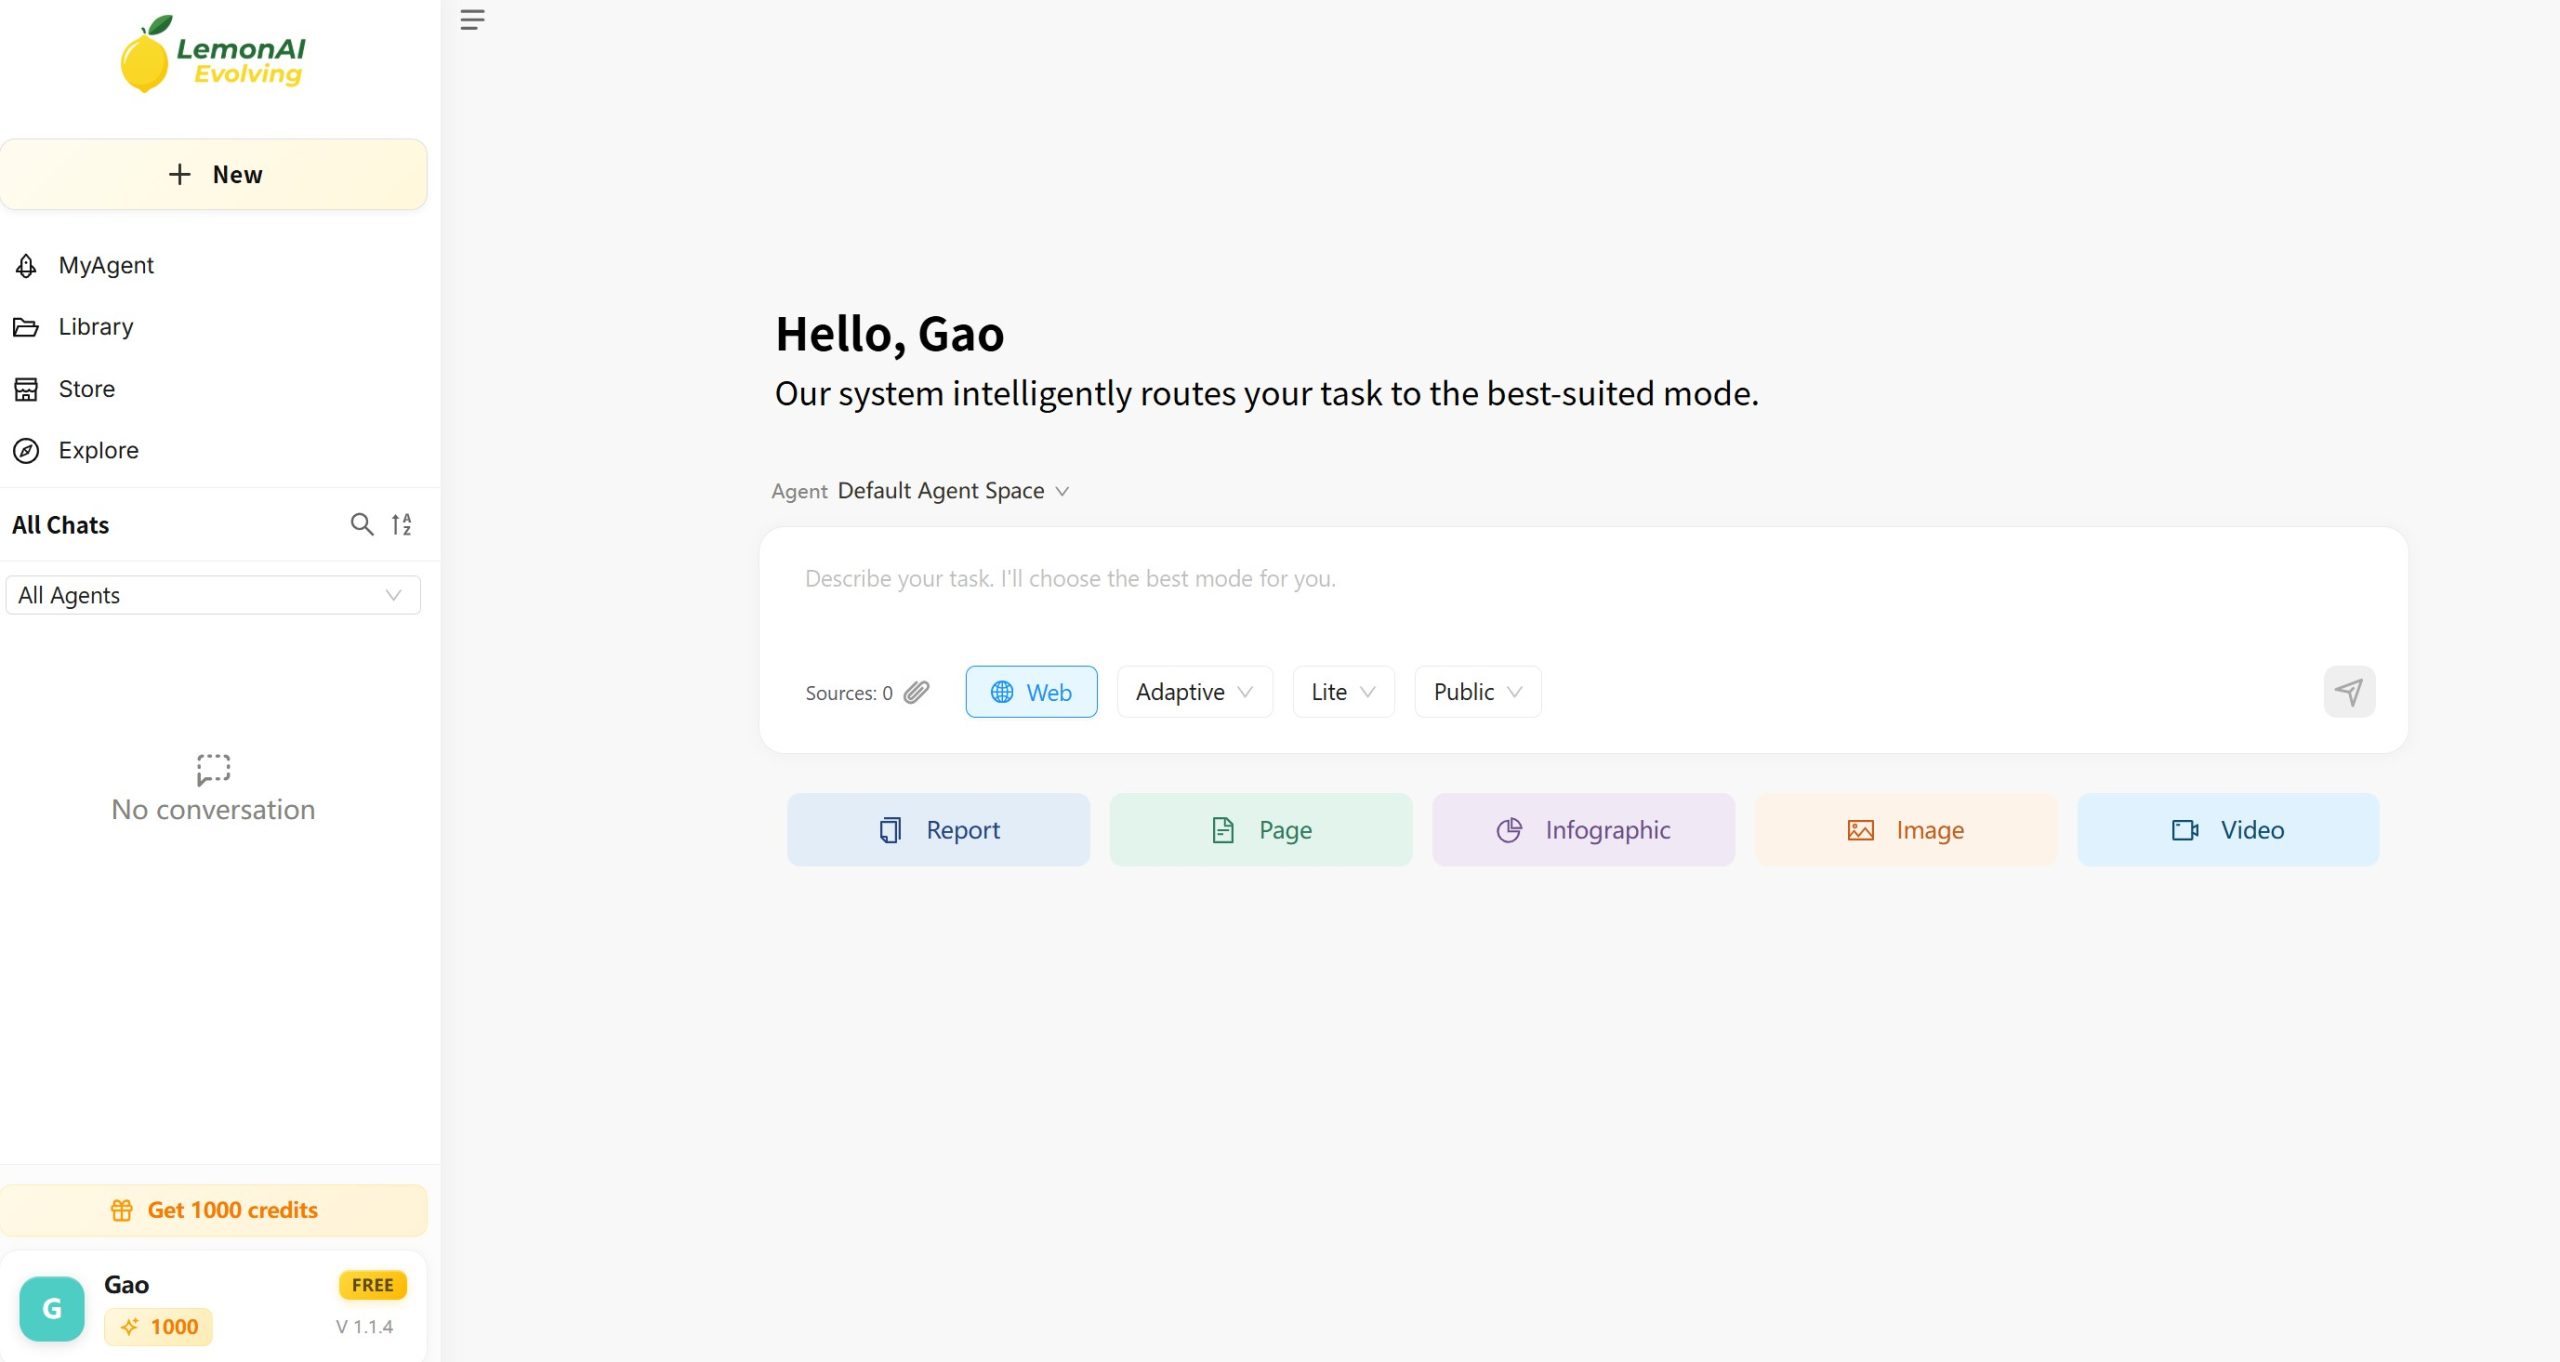Click the Get 1000 credits button
This screenshot has height=1362, width=2560.
pos(214,1210)
